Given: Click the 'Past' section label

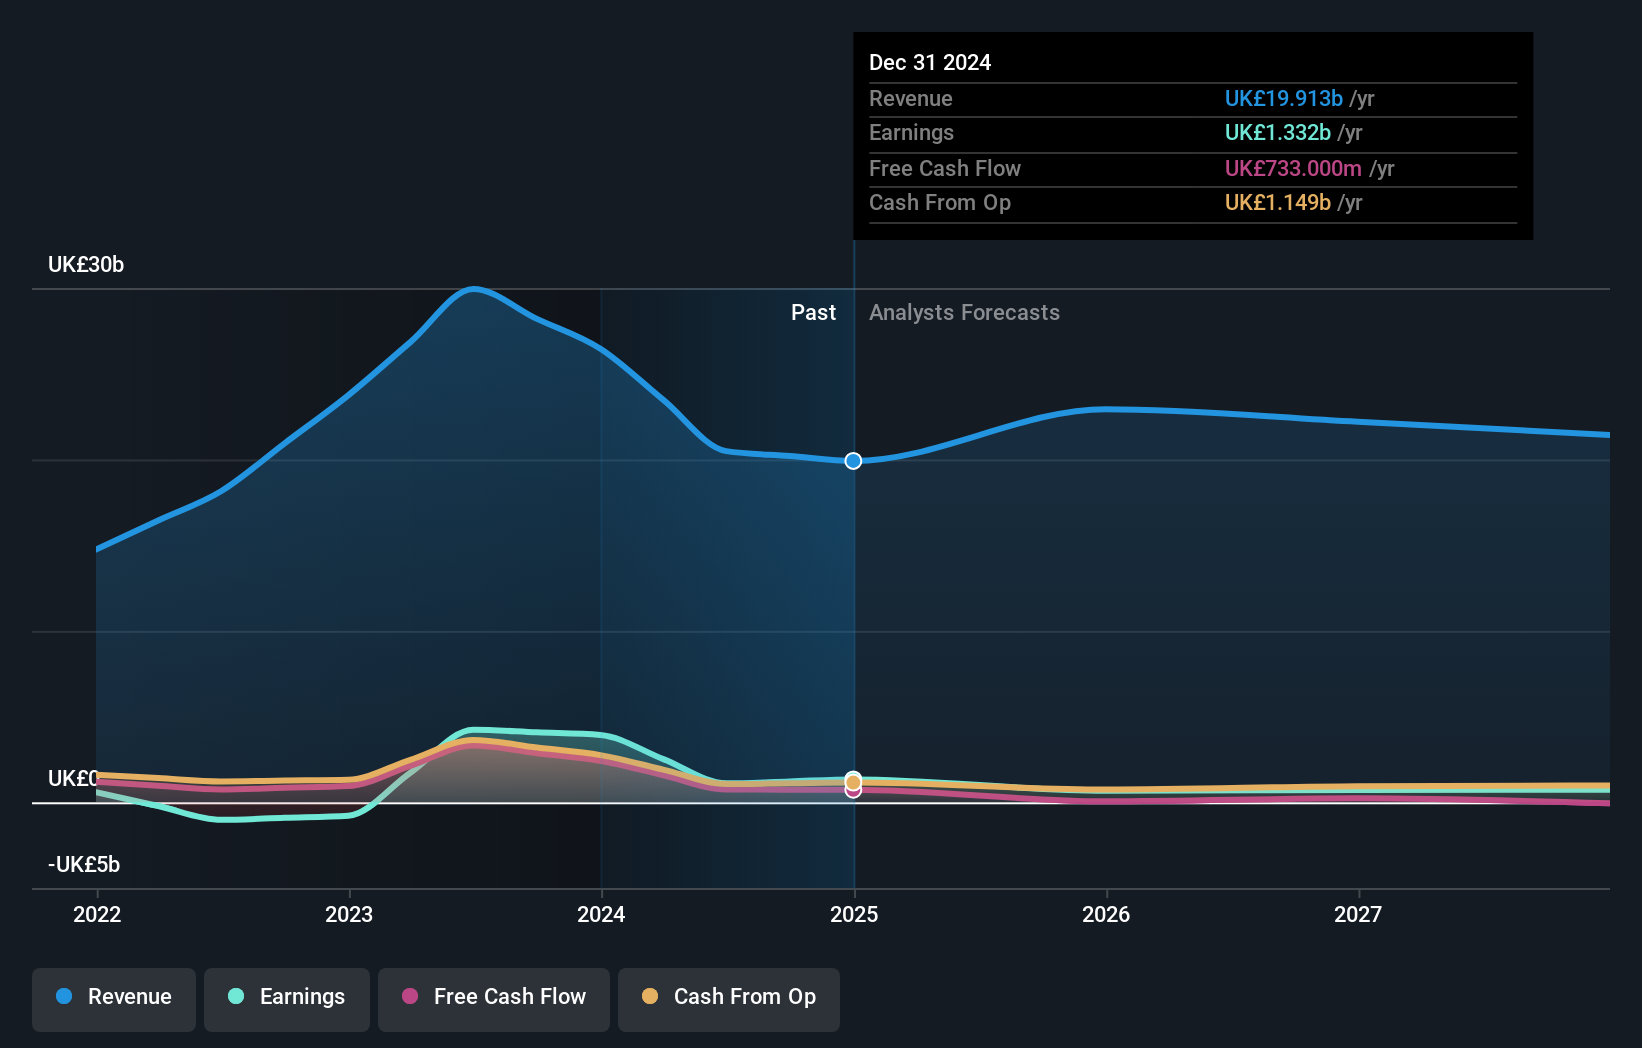Looking at the screenshot, I should coord(813,313).
